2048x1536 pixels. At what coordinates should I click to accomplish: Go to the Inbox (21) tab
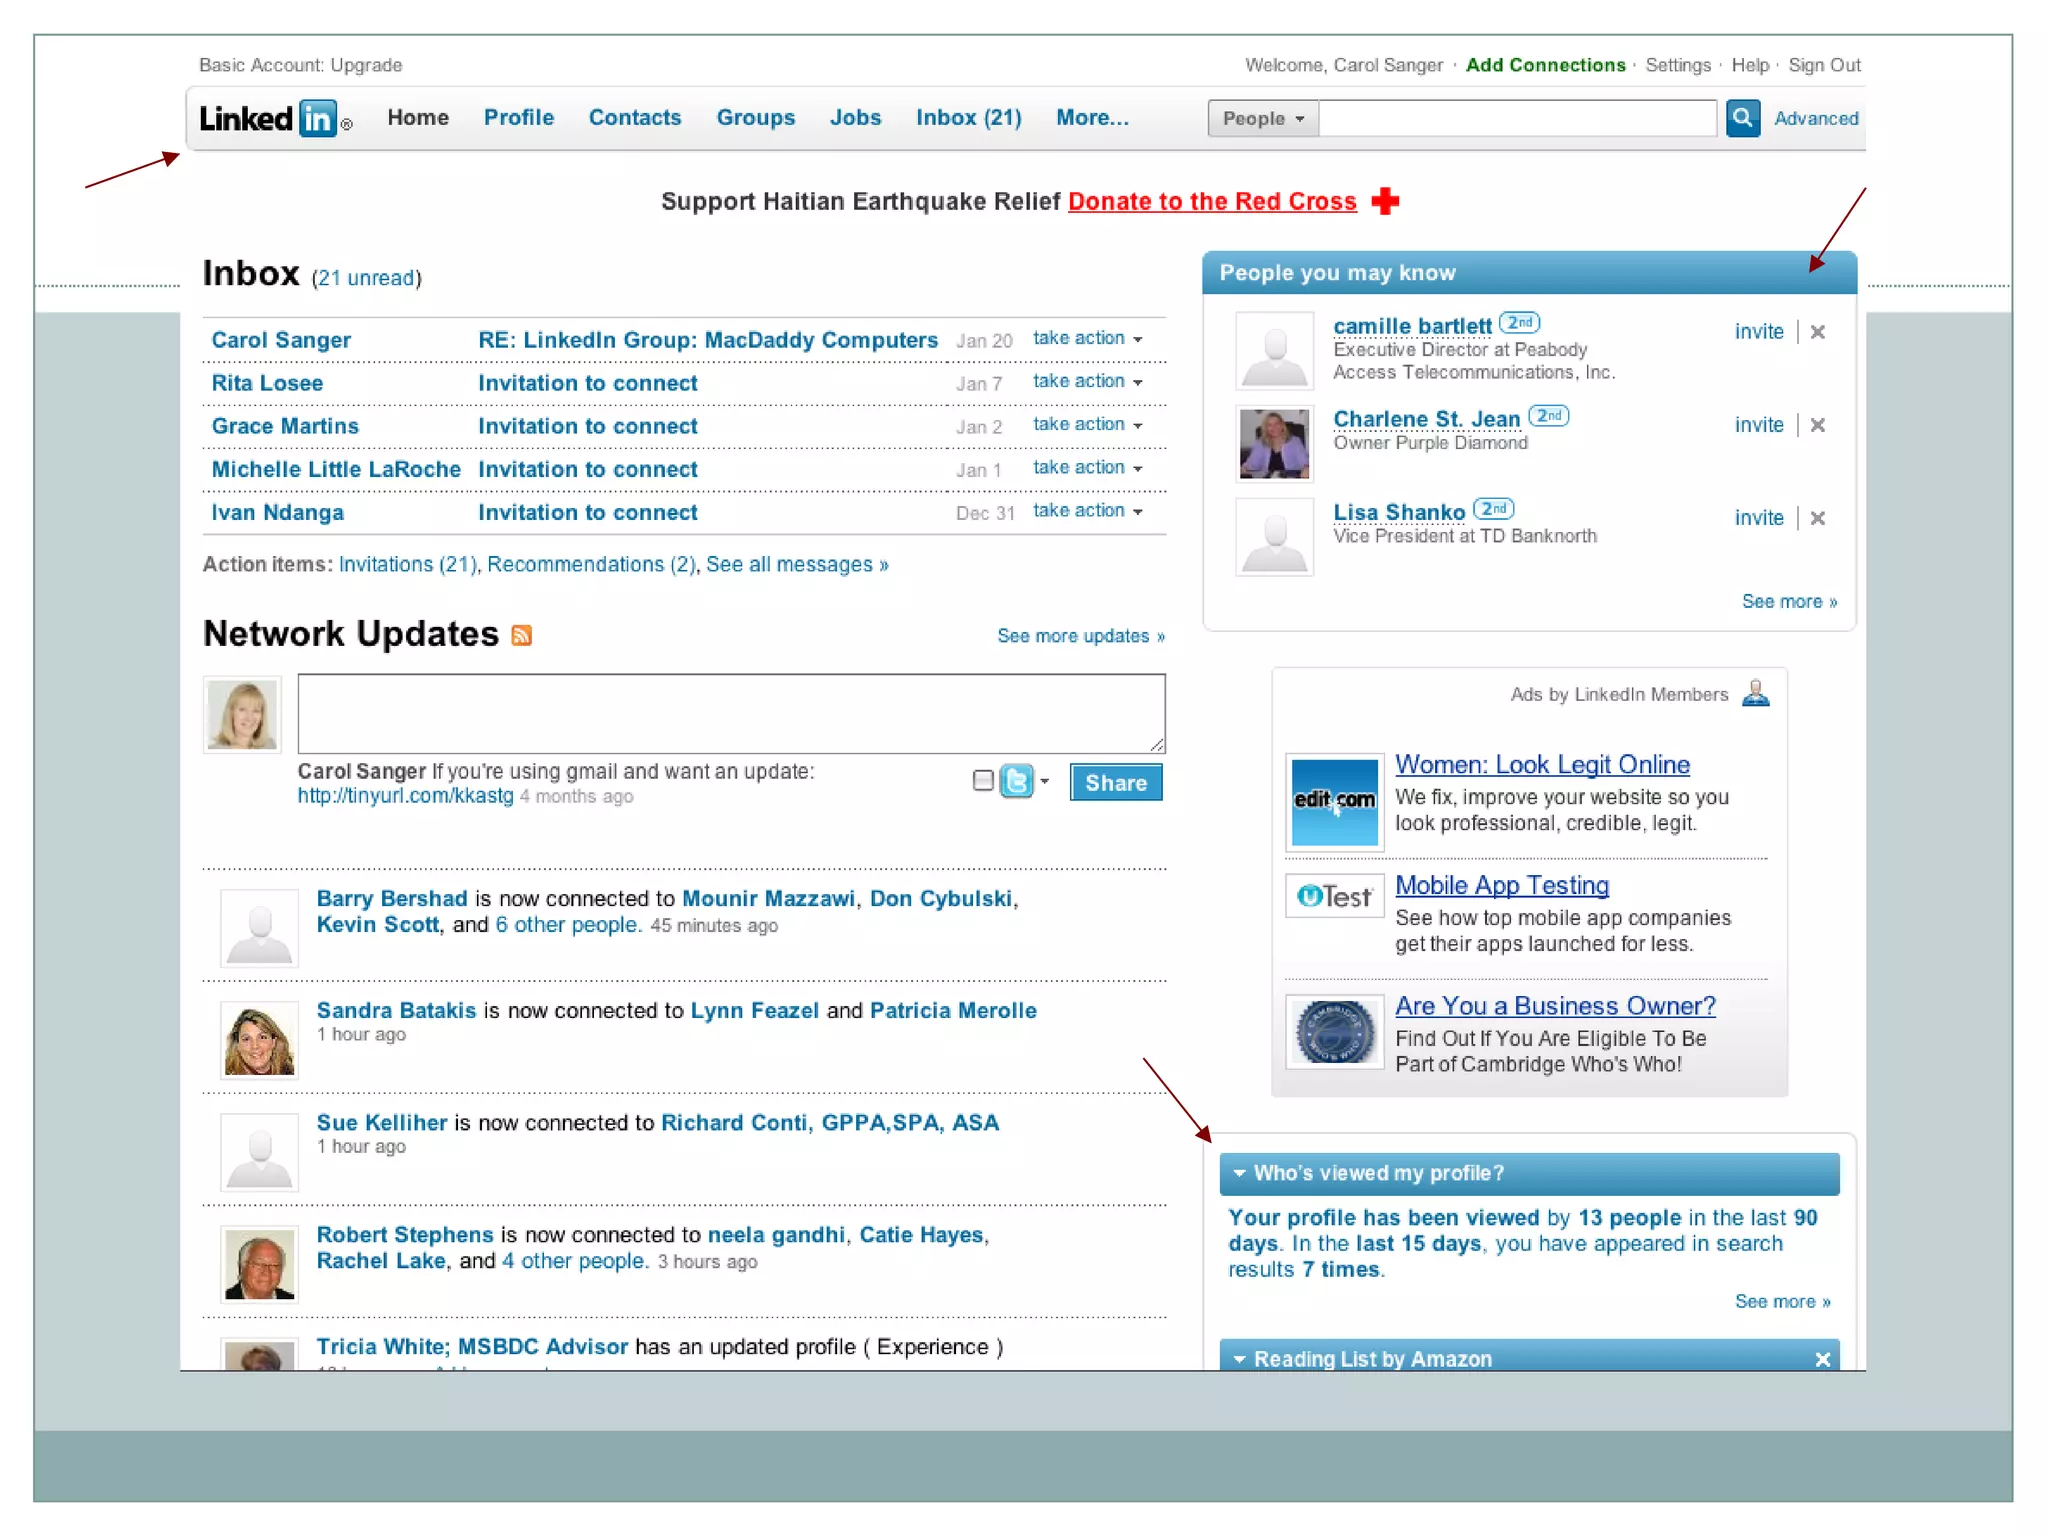(968, 118)
